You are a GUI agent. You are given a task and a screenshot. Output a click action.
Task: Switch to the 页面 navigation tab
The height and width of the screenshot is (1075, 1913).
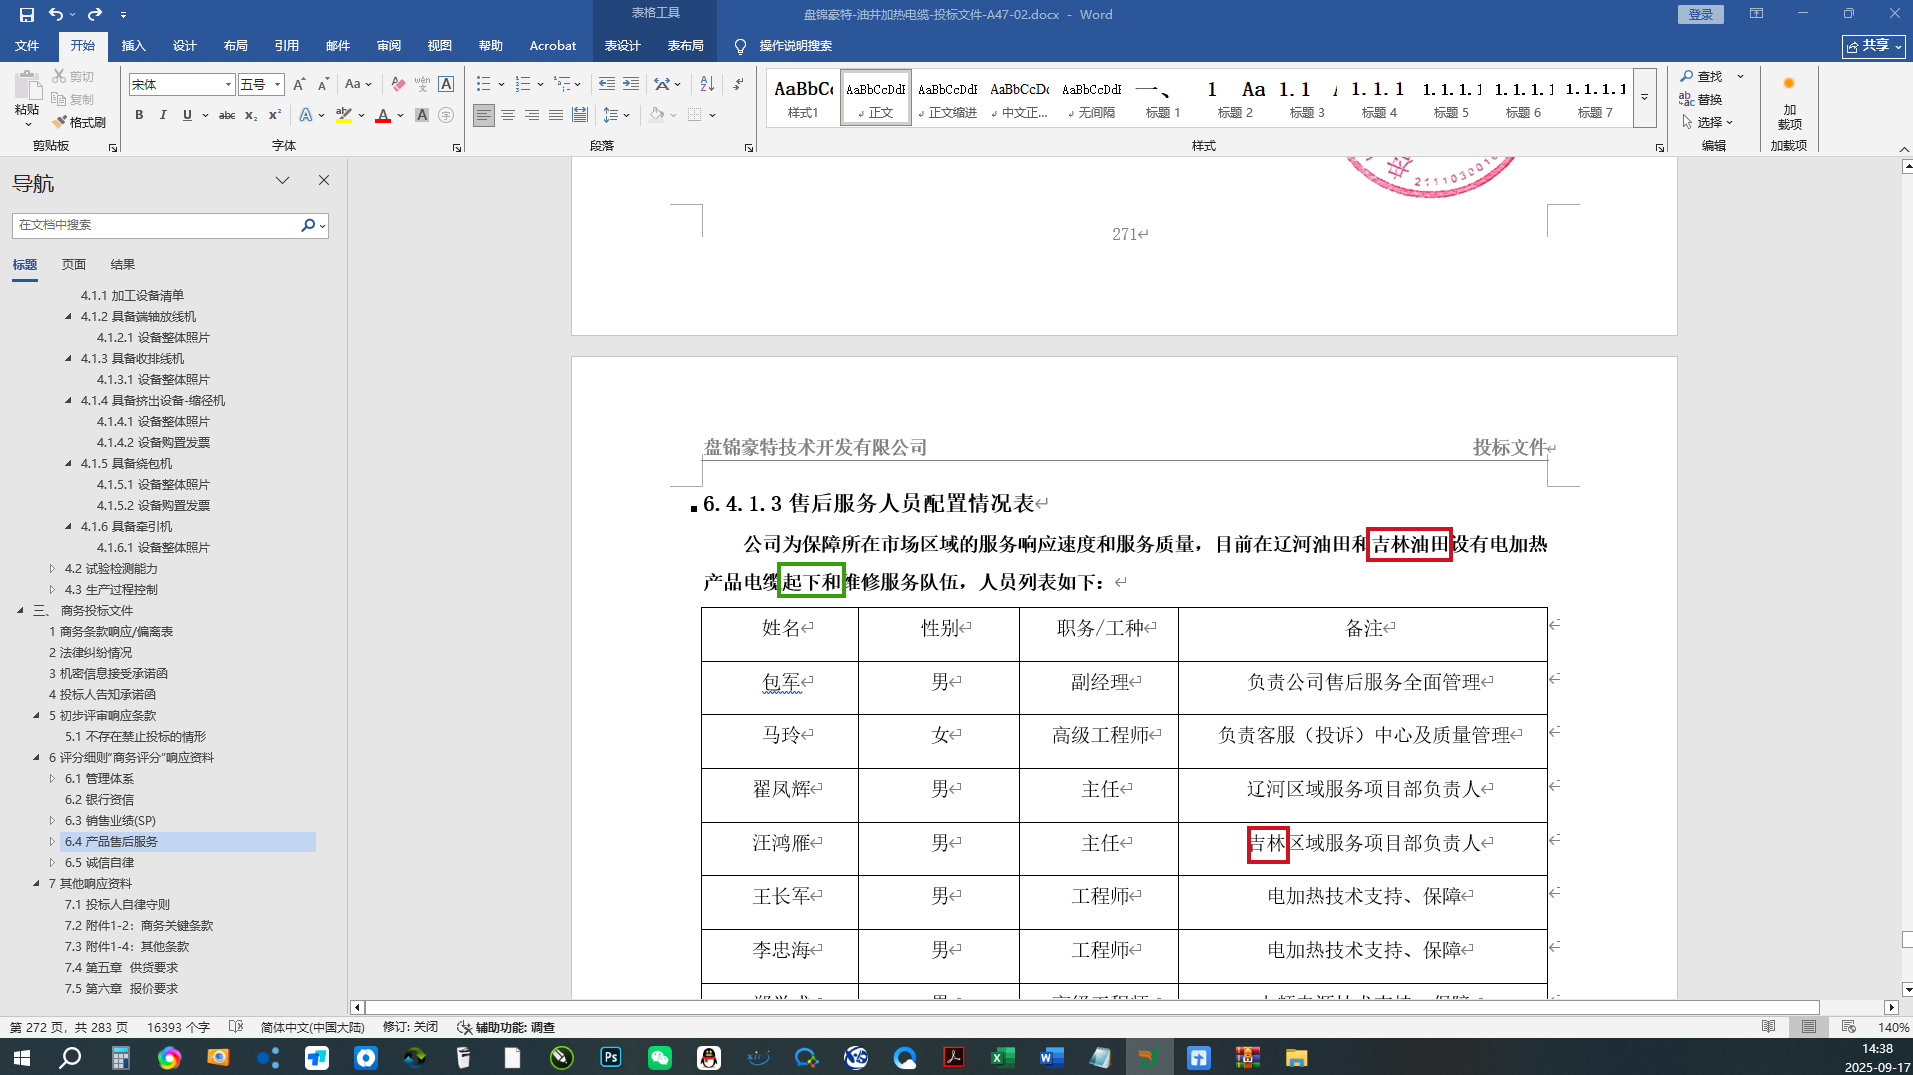[74, 264]
